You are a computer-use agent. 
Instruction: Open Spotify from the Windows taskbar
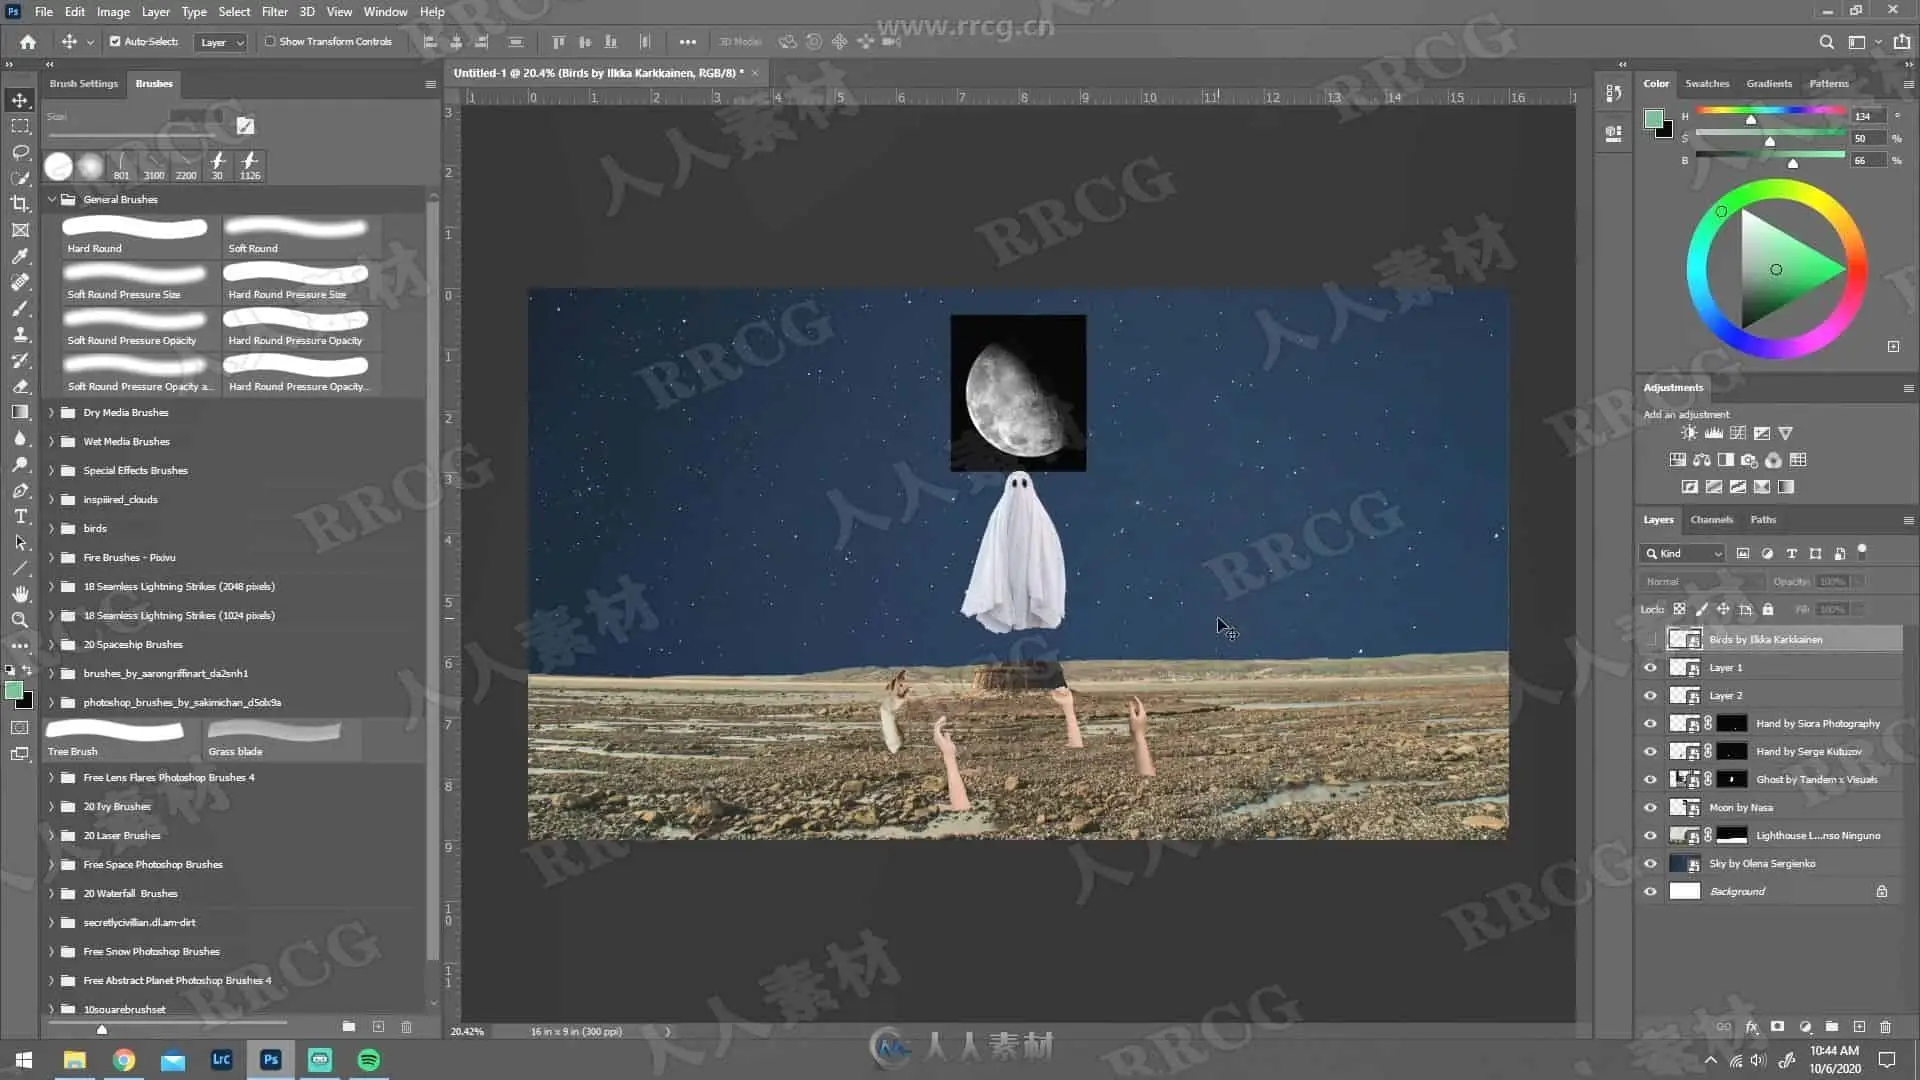(x=369, y=1060)
